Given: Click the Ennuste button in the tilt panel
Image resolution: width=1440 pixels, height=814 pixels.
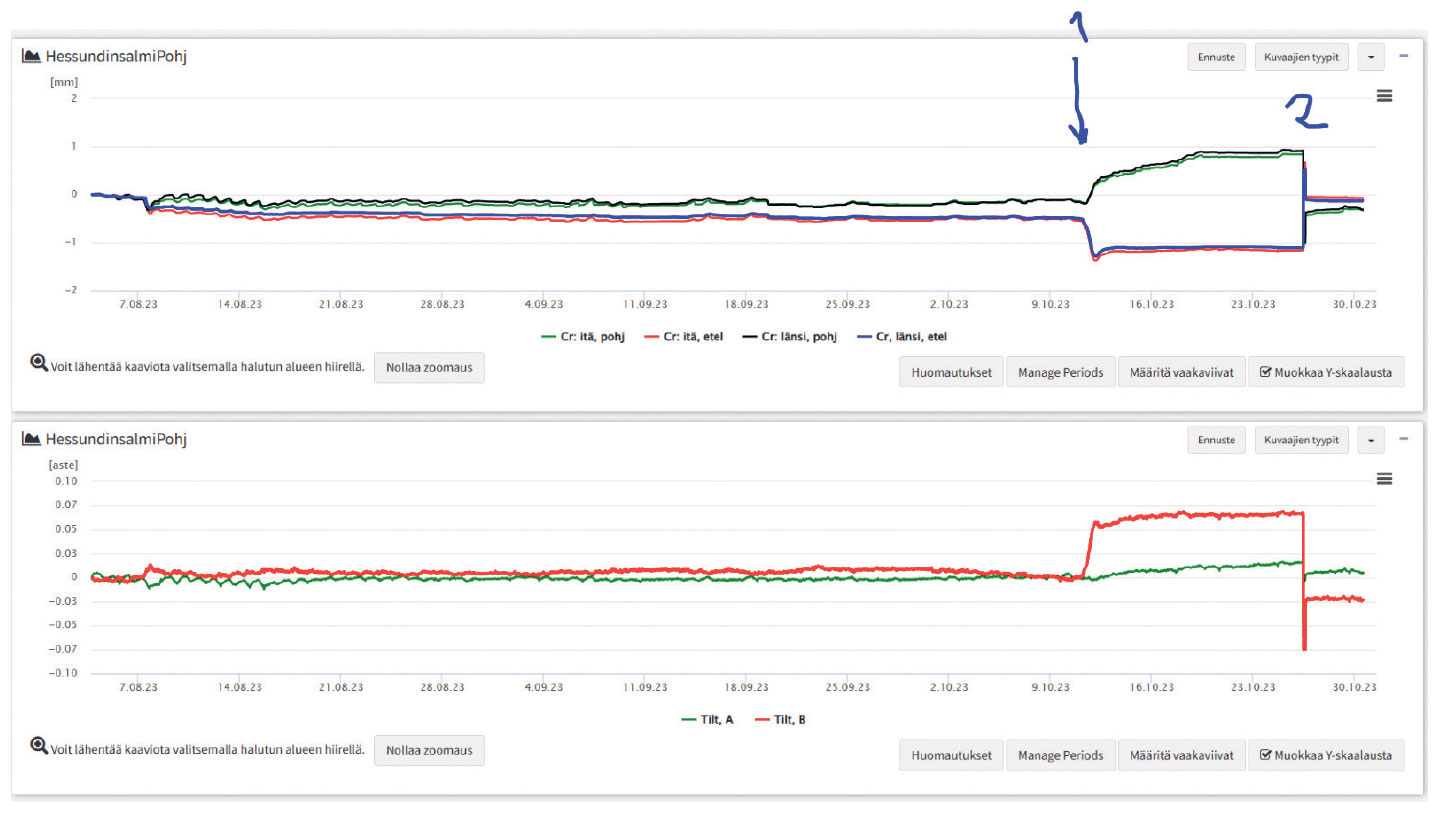Looking at the screenshot, I should pos(1217,440).
